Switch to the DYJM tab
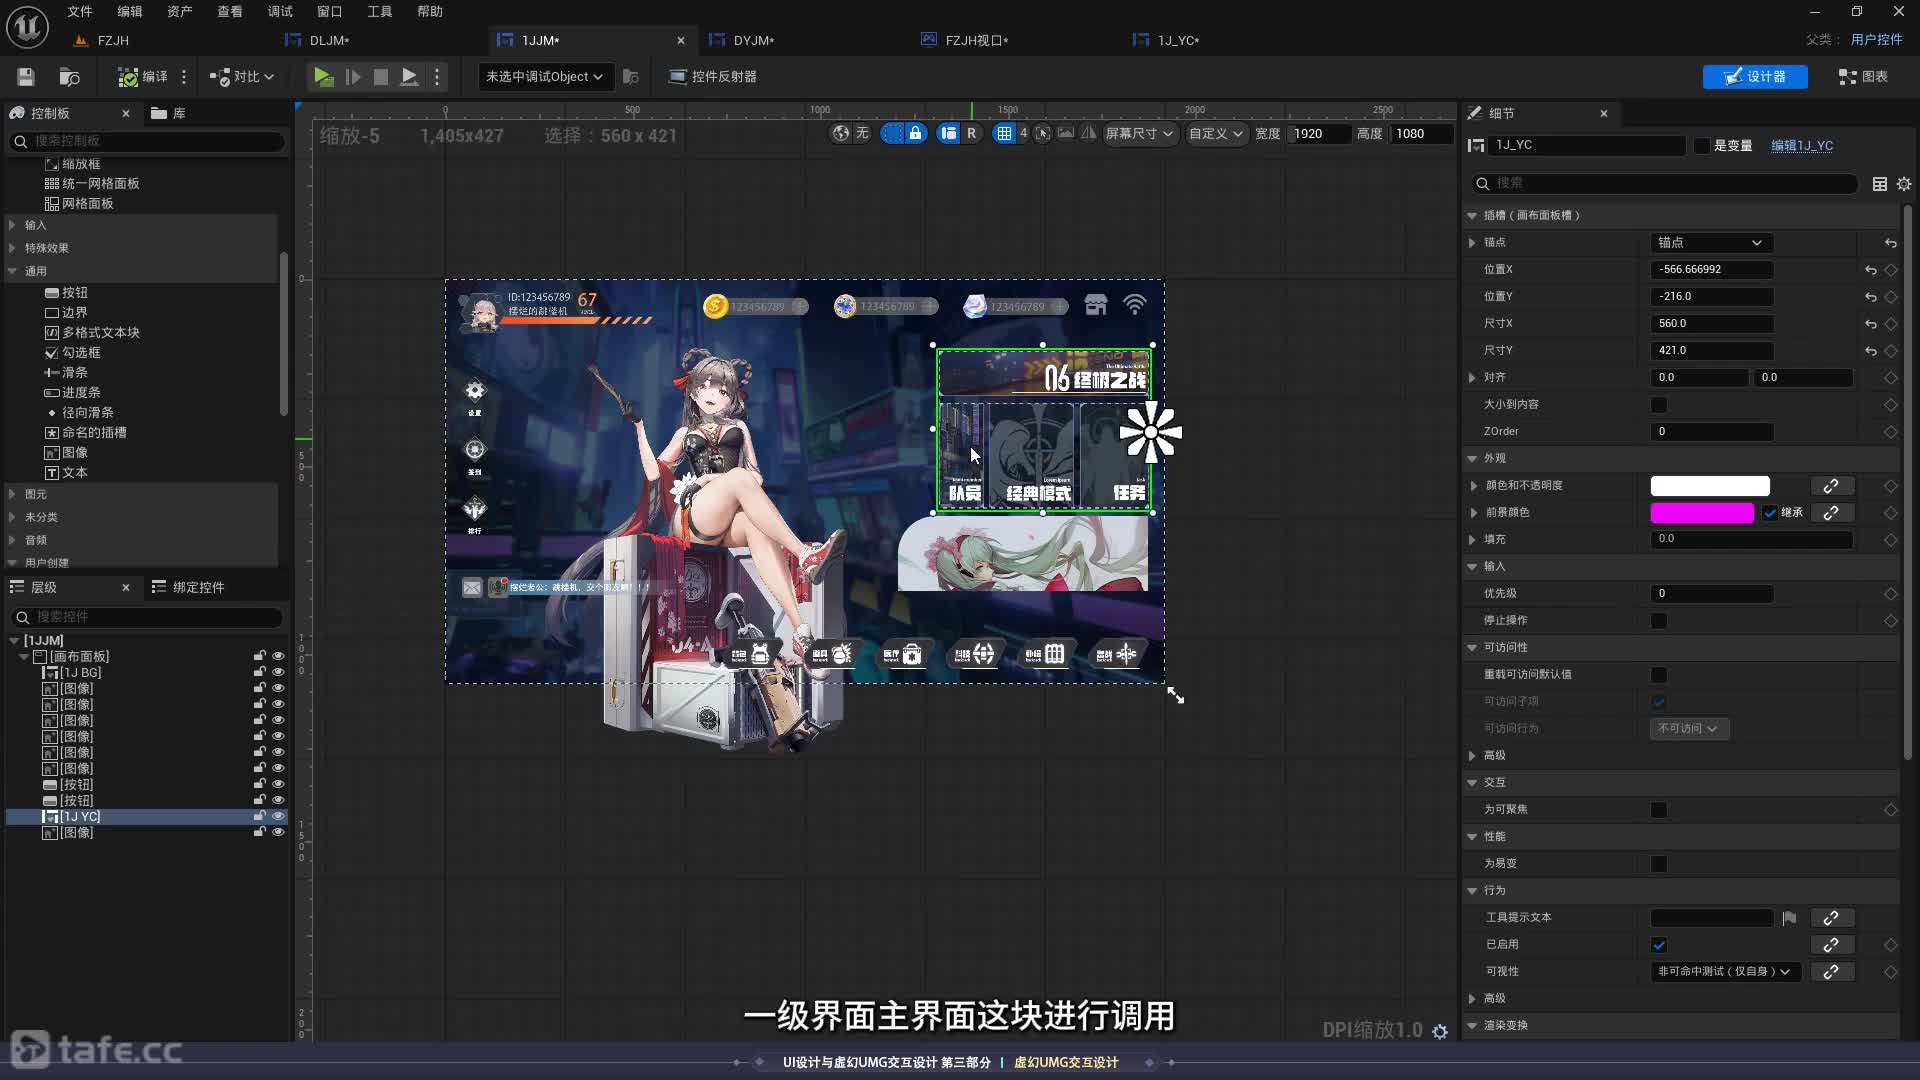 point(753,40)
